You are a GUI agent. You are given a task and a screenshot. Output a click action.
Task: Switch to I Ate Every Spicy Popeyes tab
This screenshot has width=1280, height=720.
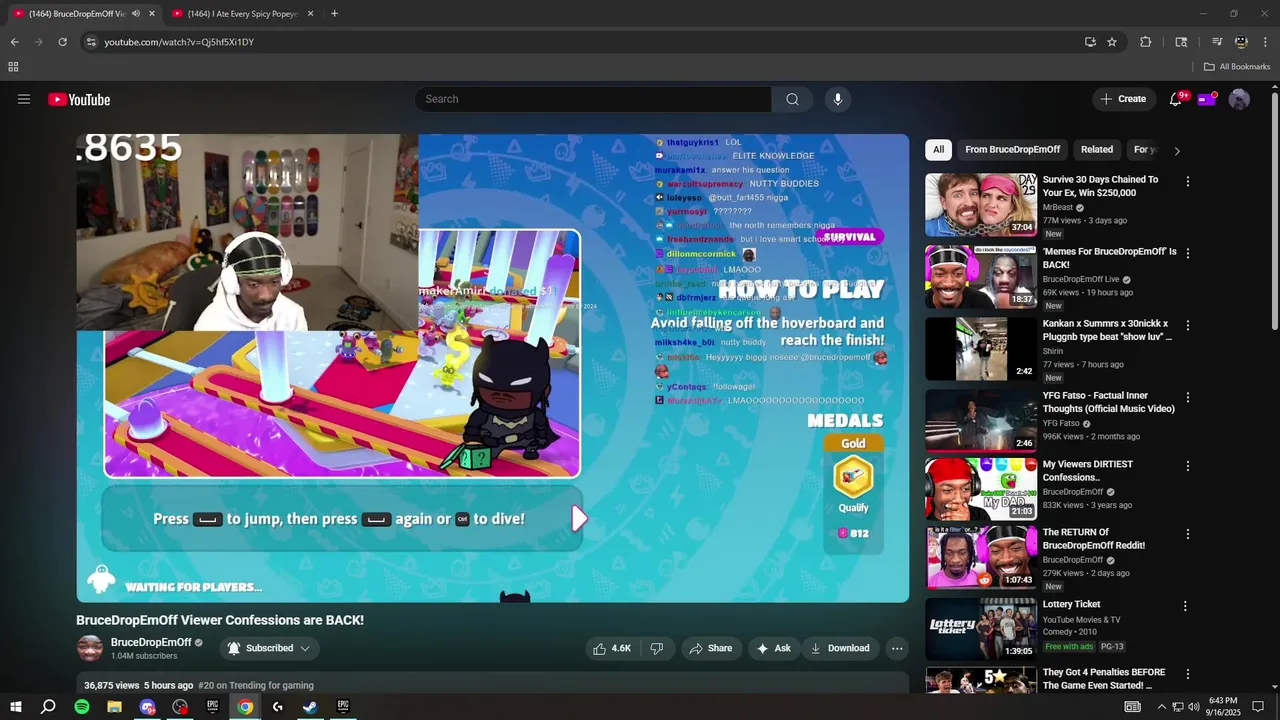[240, 14]
